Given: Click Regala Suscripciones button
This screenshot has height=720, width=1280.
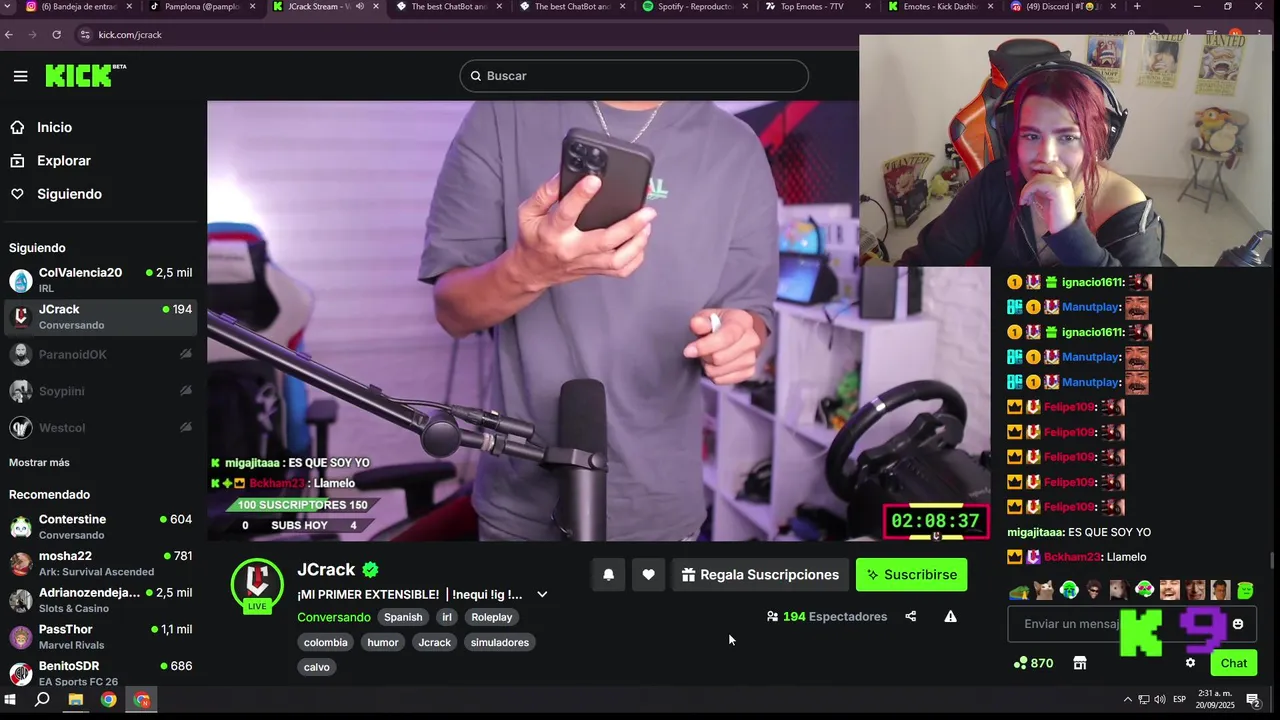Looking at the screenshot, I should pyautogui.click(x=760, y=575).
